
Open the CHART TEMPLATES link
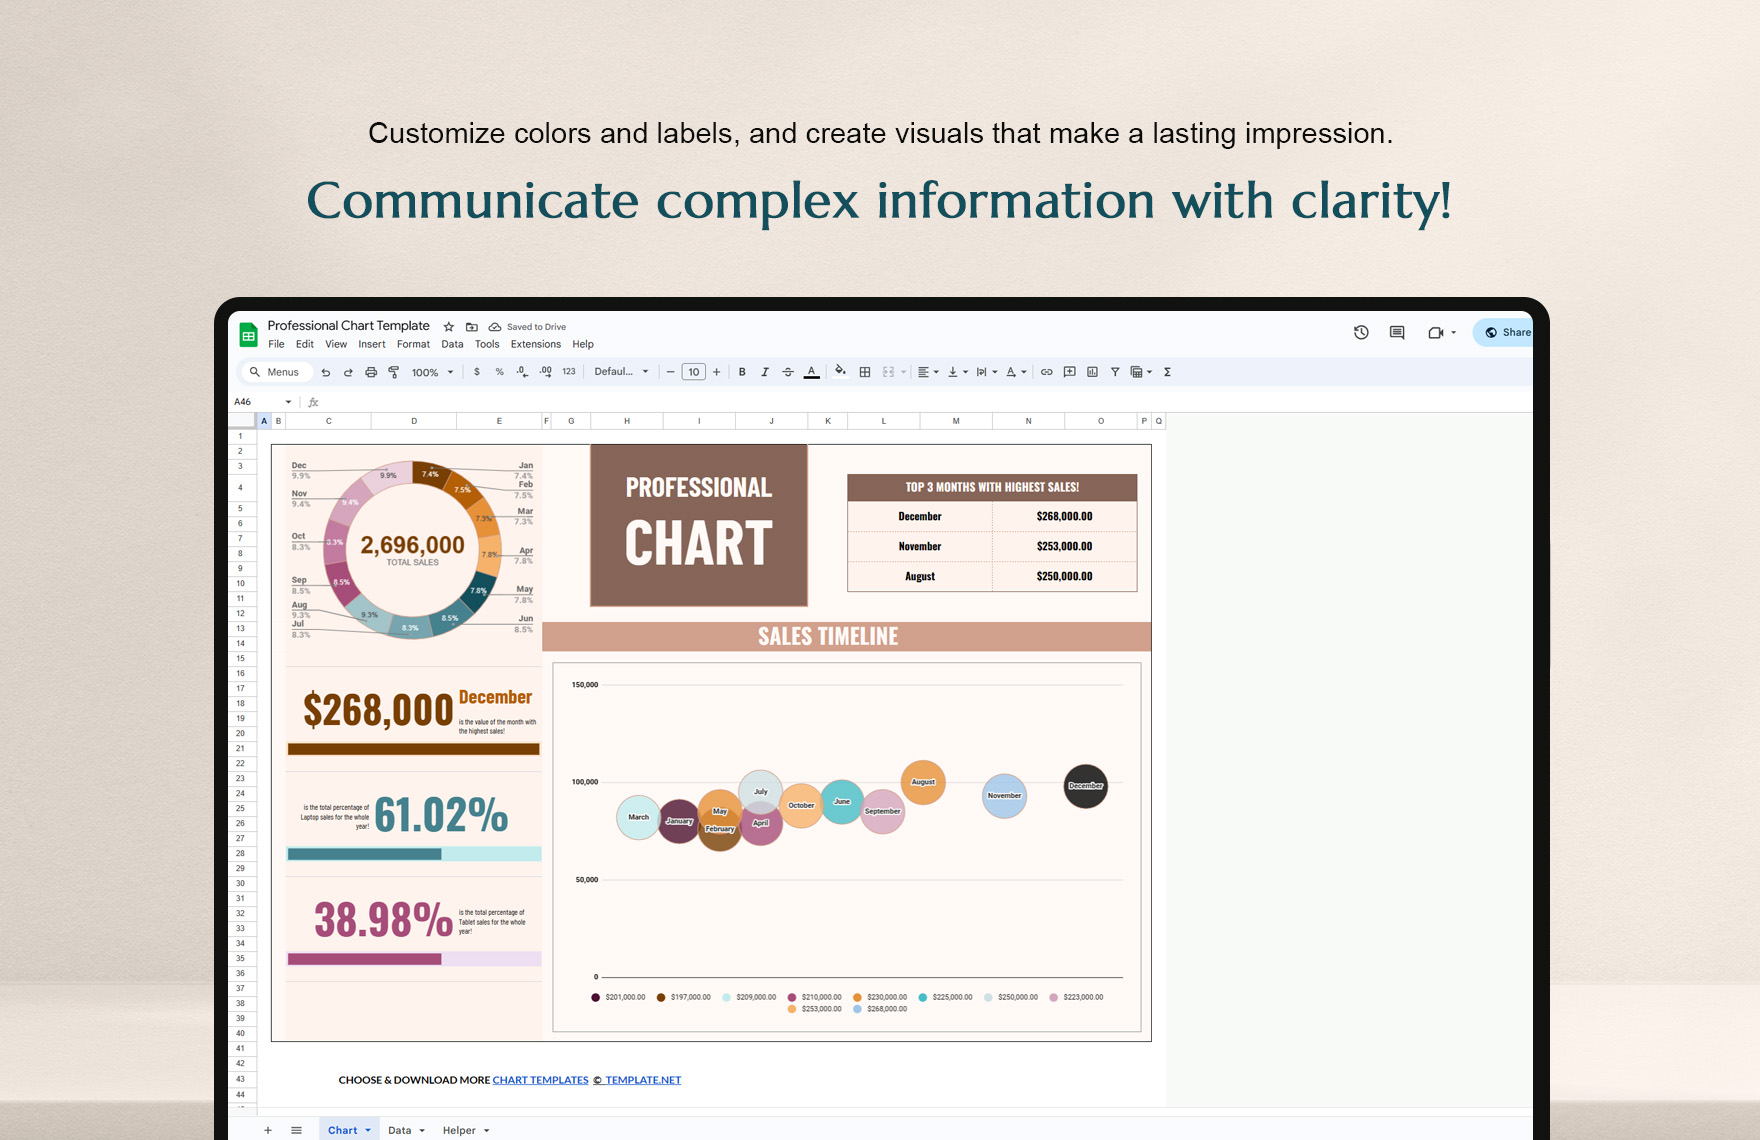coord(540,1080)
